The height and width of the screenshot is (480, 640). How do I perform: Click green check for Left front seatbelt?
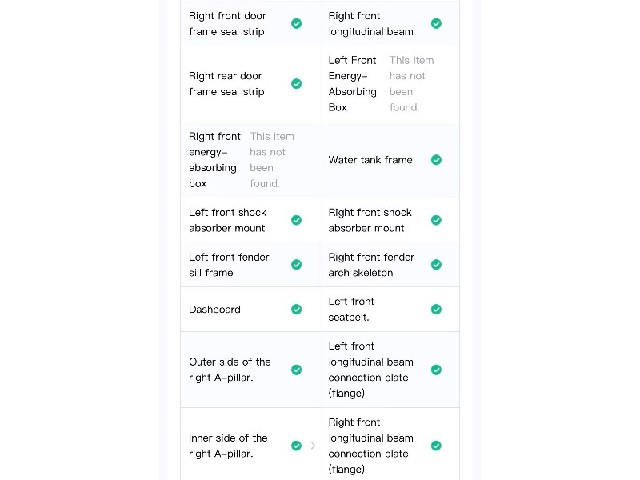click(436, 309)
